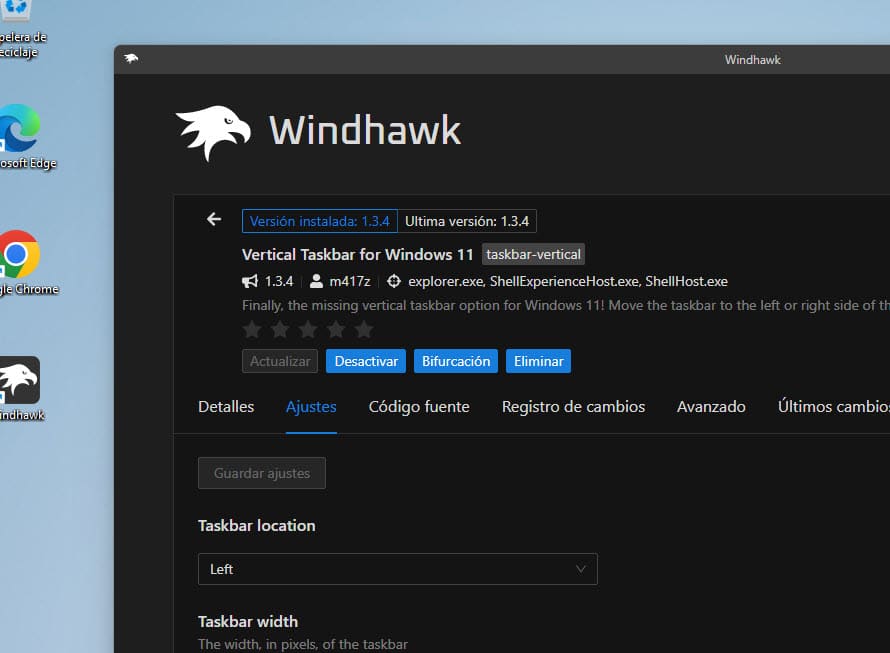Screen dimensions: 890x653
Task: Click the small Windhawk icon in title bar
Action: point(131,58)
